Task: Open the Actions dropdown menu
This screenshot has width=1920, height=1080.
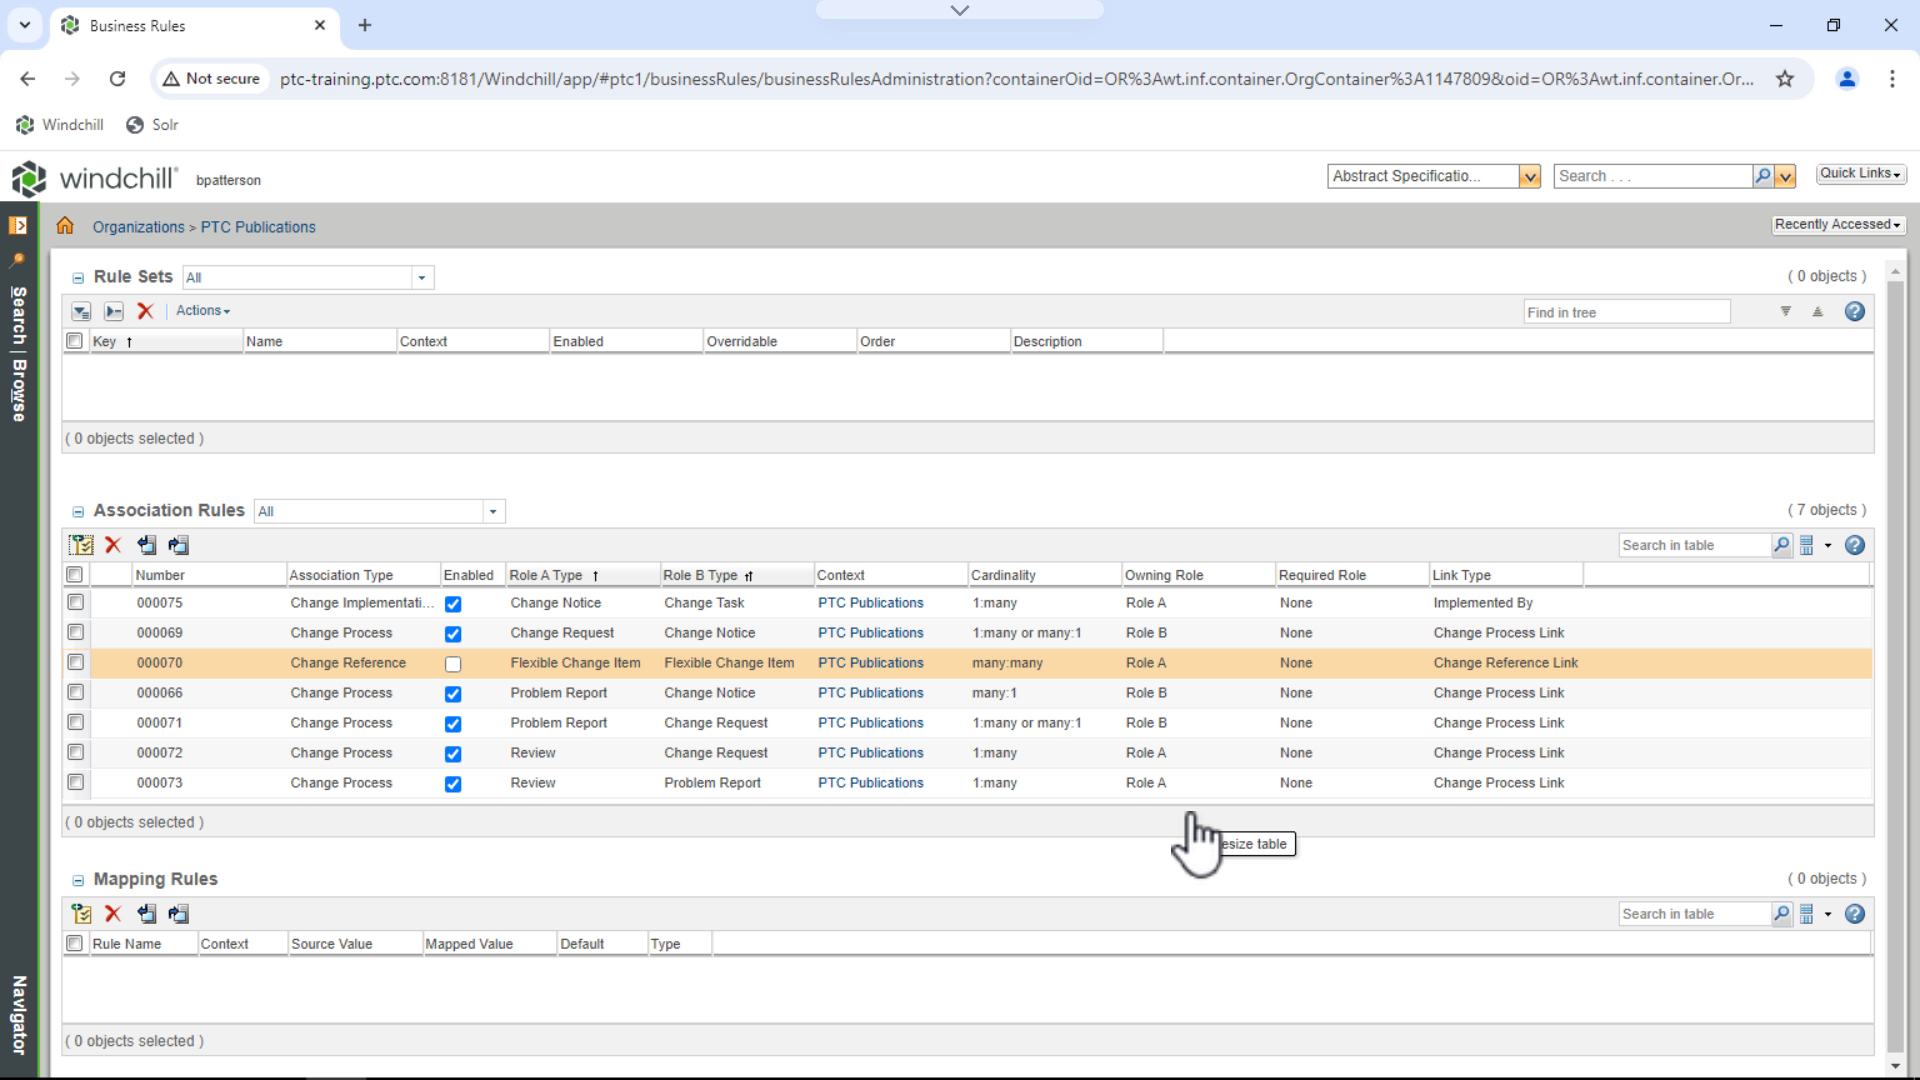Action: (x=202, y=310)
